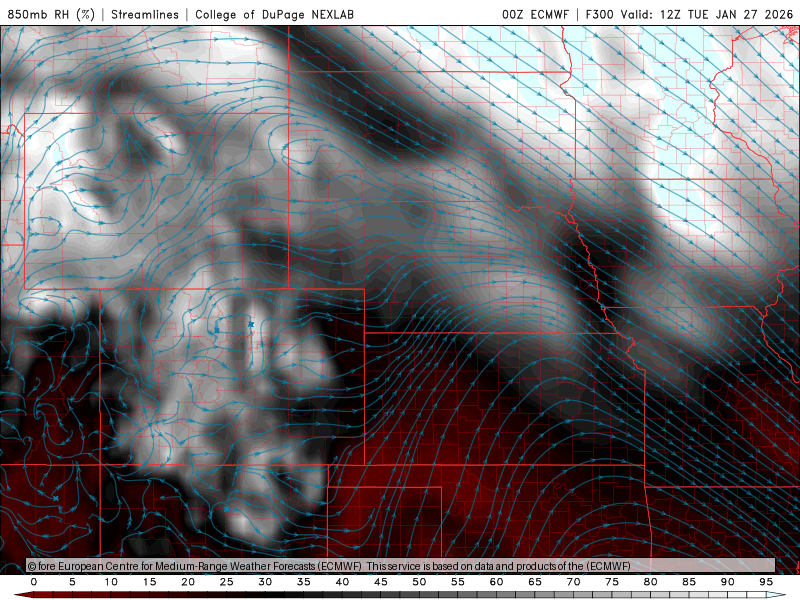Click the "850mb RH (%)" title text
Image resolution: width=800 pixels, height=600 pixels.
(x=51, y=14)
